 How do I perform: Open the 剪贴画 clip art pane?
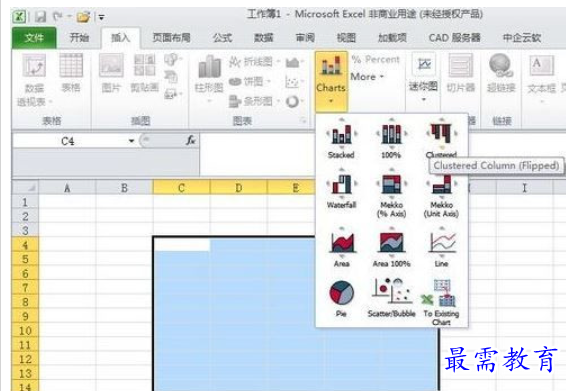[145, 73]
